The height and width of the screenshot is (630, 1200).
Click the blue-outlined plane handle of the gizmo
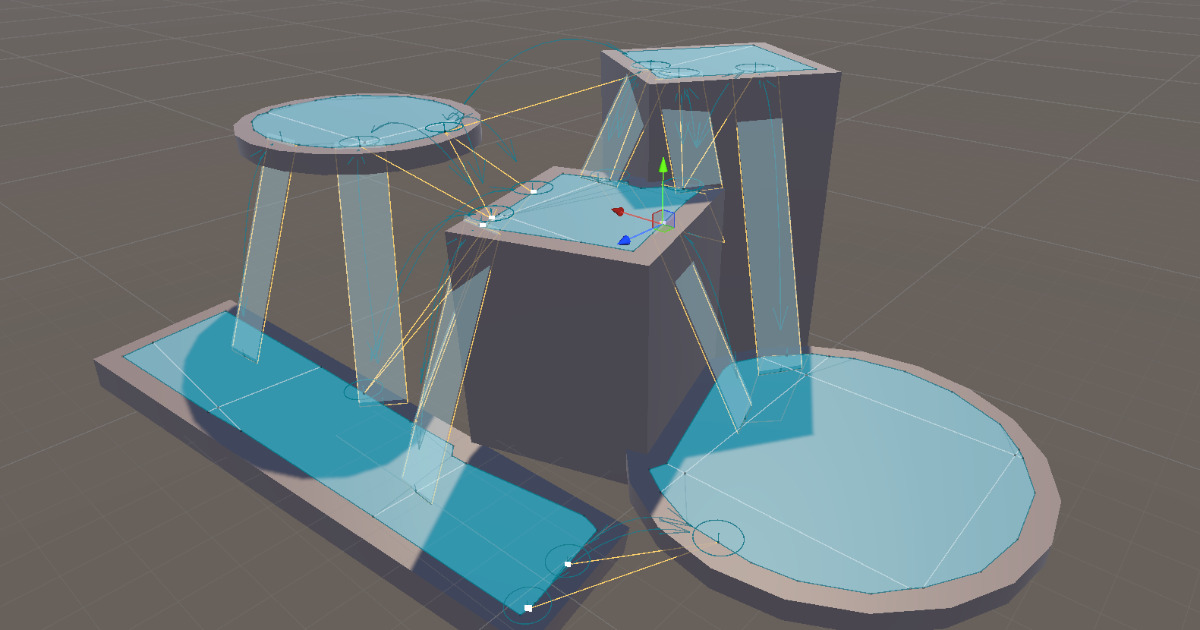point(670,217)
